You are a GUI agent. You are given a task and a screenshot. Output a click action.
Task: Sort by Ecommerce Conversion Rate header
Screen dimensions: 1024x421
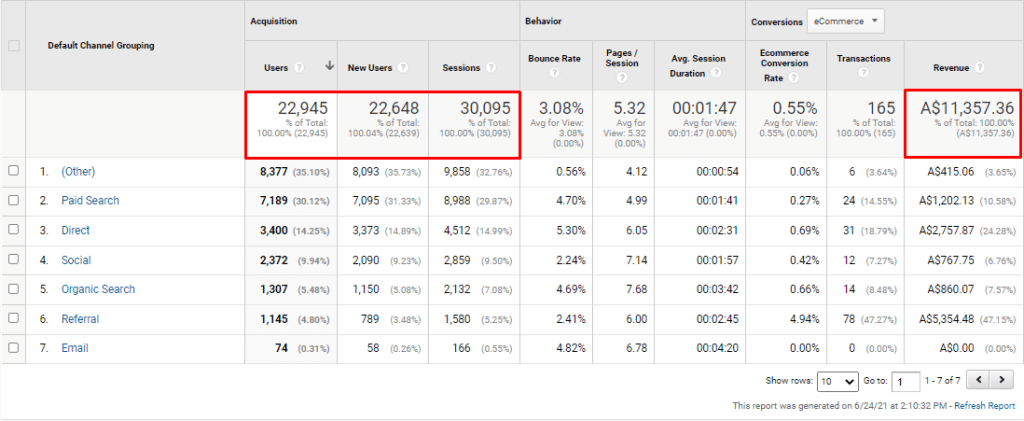[x=784, y=63]
